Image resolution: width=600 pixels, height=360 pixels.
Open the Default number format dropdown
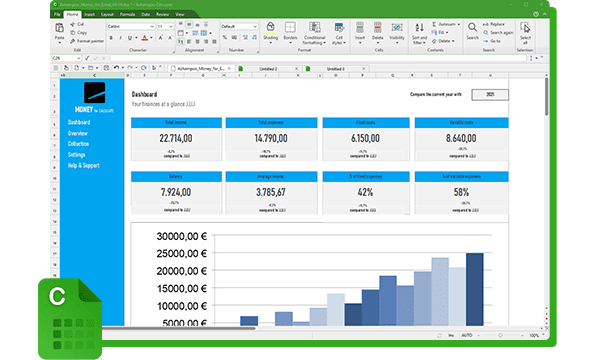pyautogui.click(x=255, y=26)
